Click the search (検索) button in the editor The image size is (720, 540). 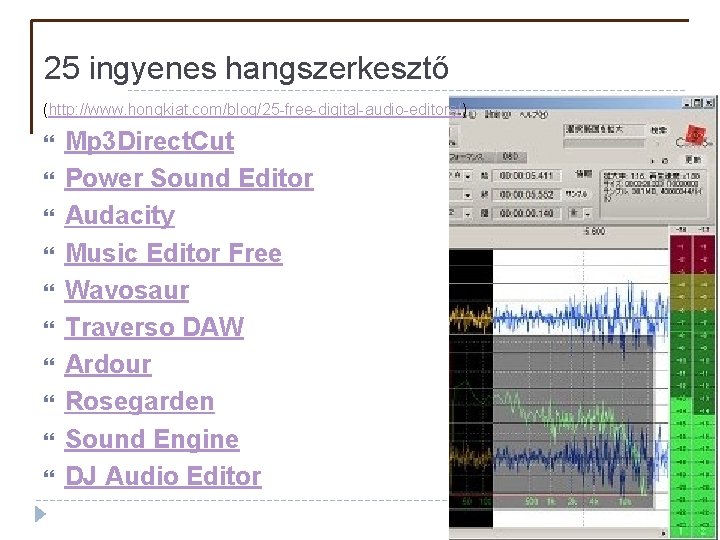658,130
